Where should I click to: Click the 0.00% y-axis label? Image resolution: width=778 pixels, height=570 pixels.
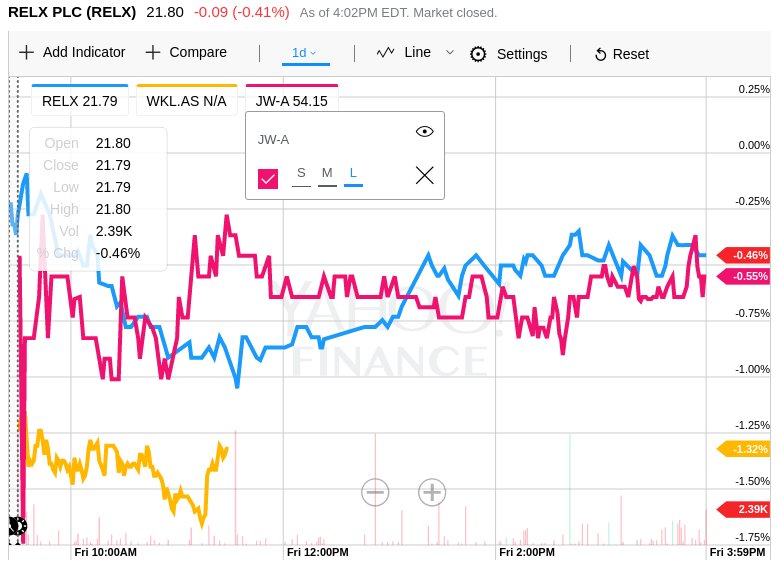click(754, 145)
